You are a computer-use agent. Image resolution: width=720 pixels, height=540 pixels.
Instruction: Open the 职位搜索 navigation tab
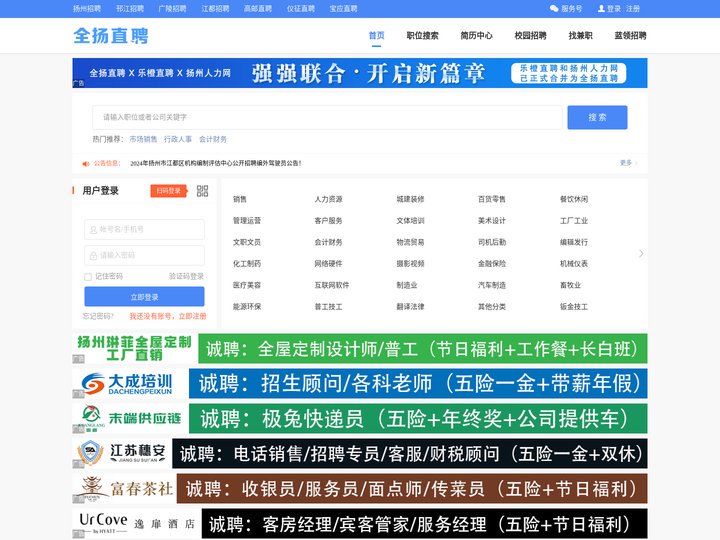tap(422, 35)
